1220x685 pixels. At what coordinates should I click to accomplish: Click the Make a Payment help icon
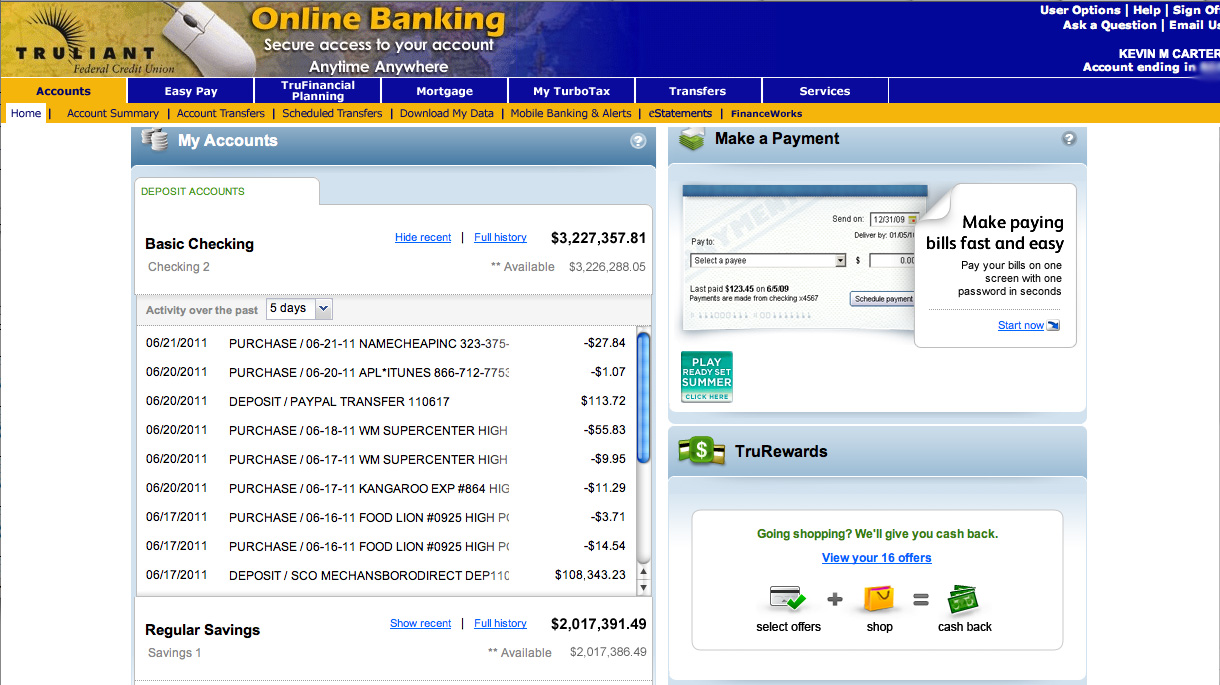click(1069, 139)
